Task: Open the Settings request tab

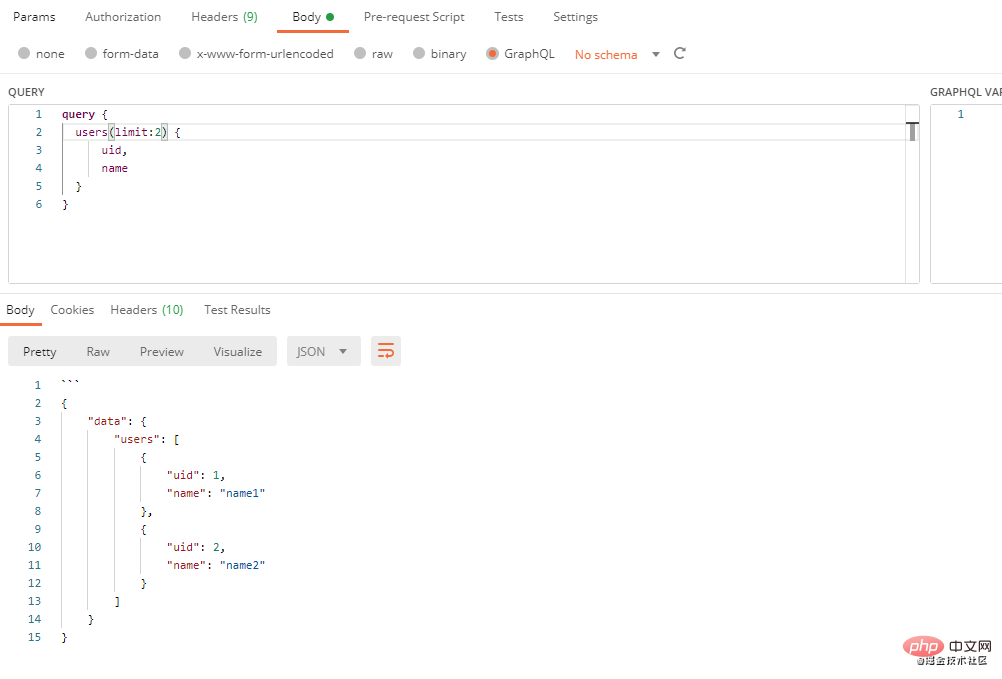Action: point(575,17)
